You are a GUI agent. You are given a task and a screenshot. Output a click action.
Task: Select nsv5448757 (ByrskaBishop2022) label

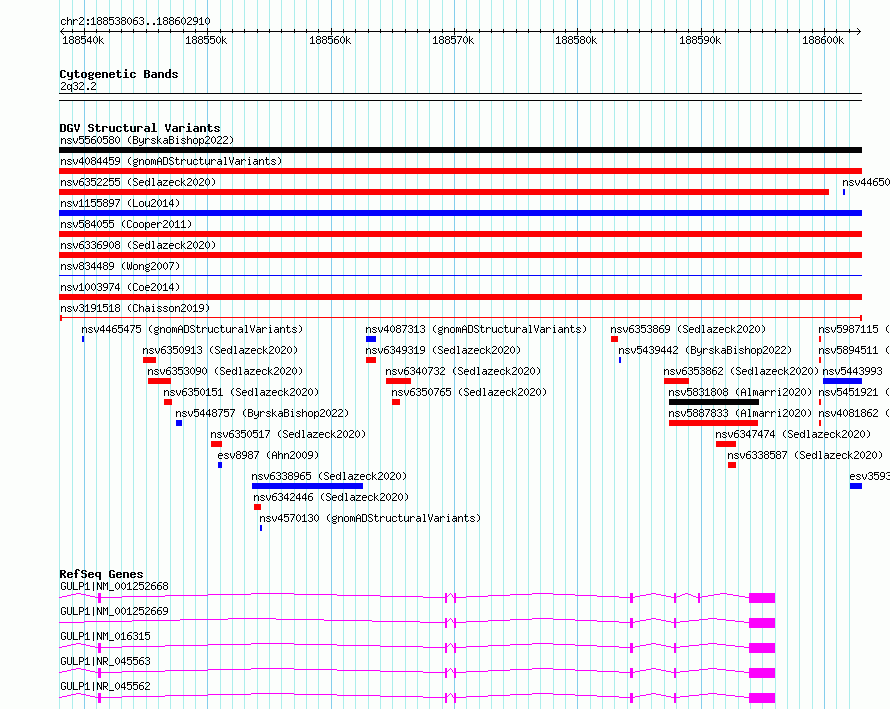click(262, 413)
